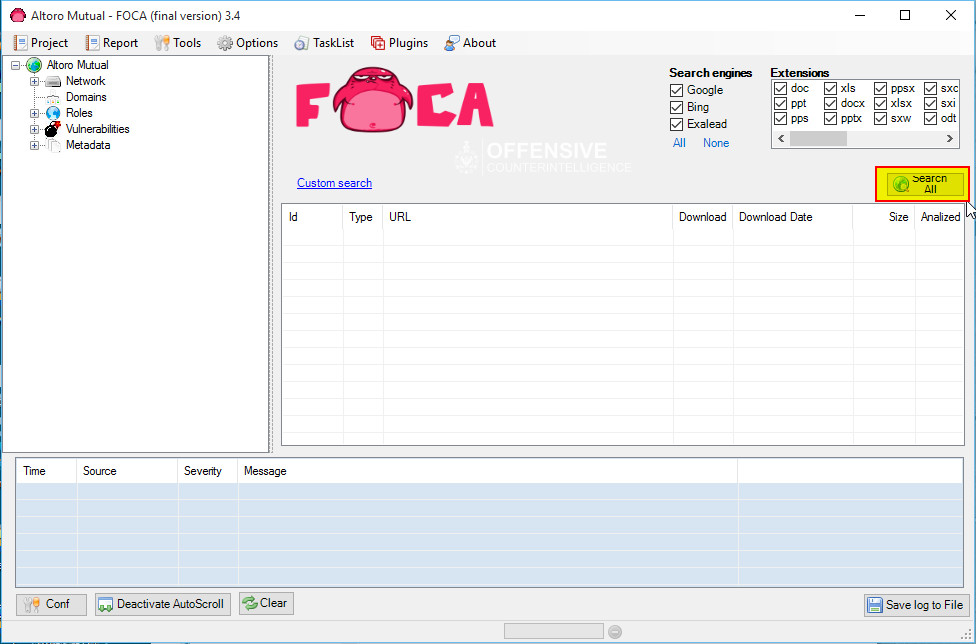The width and height of the screenshot is (976, 644).
Task: Toggle the xls extension checkbox
Action: point(830,88)
